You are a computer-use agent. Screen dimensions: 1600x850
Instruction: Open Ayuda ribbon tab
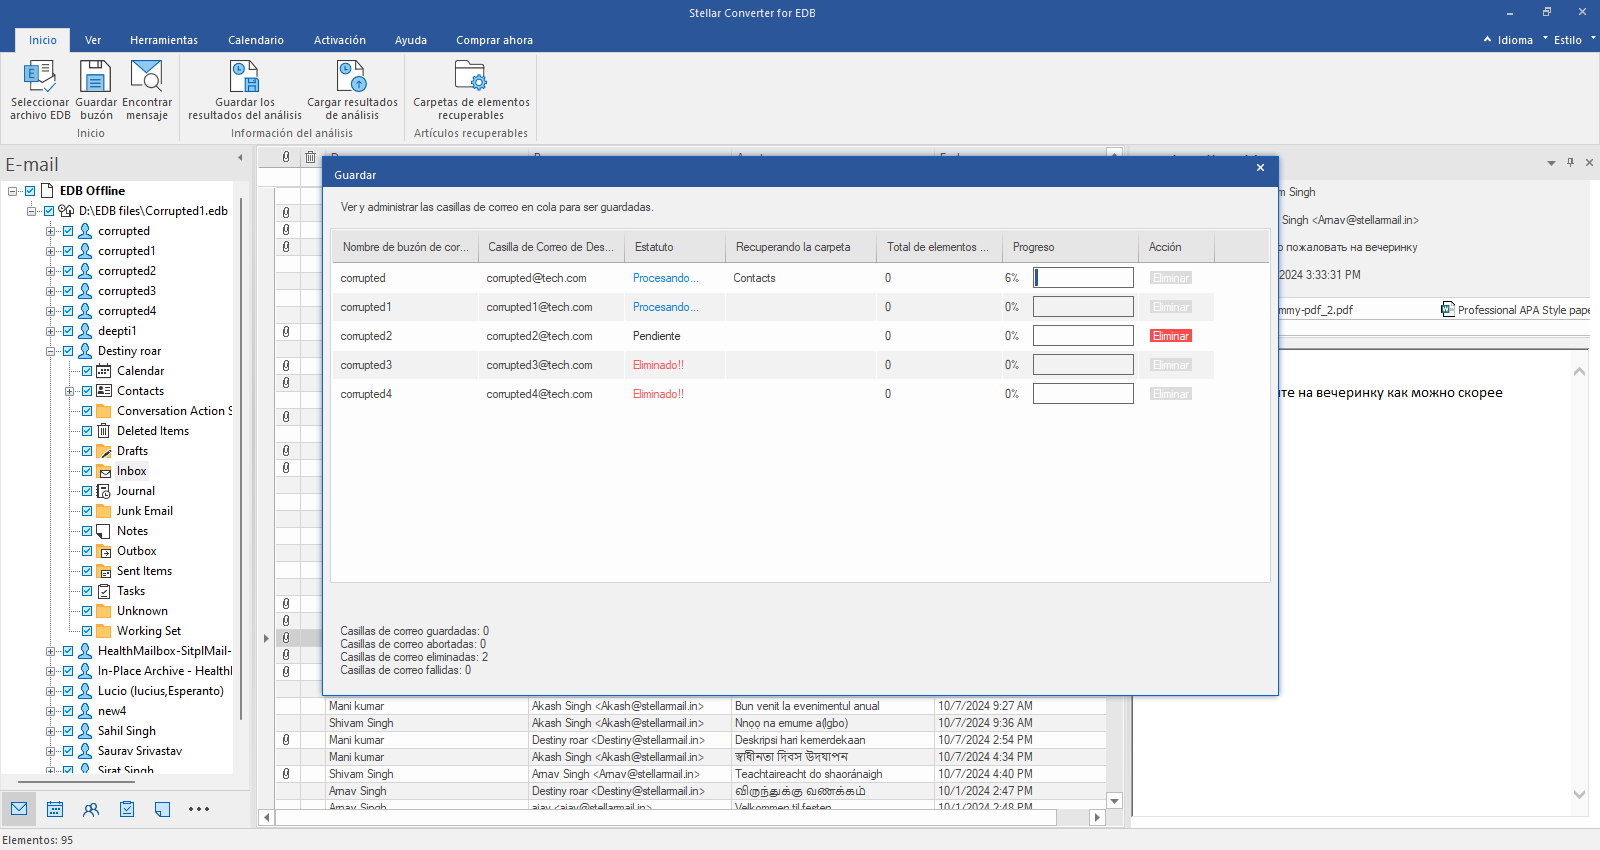pos(411,40)
